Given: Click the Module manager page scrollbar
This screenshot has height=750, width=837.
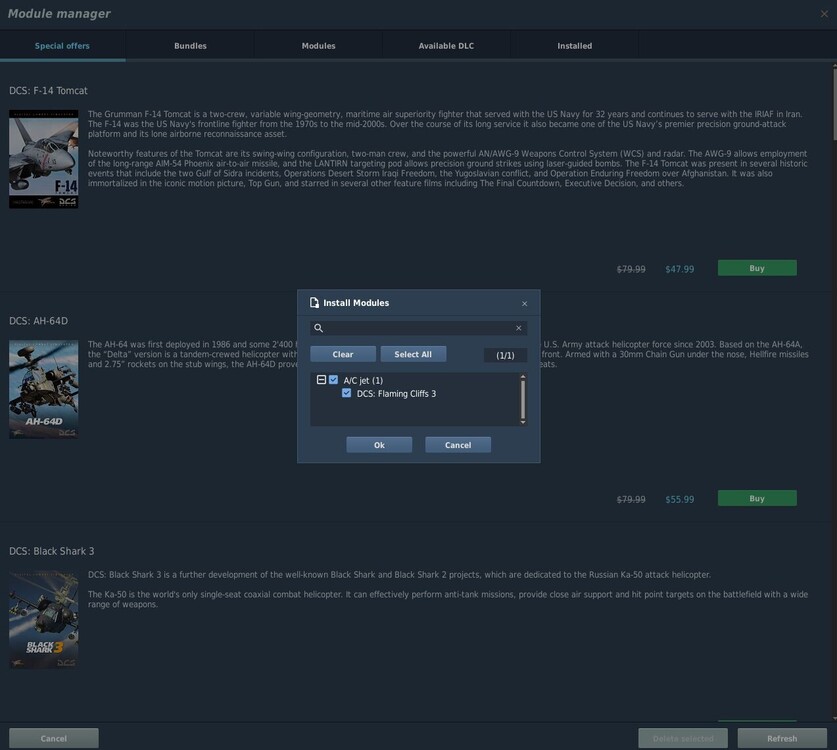Looking at the screenshot, I should pos(834,102).
